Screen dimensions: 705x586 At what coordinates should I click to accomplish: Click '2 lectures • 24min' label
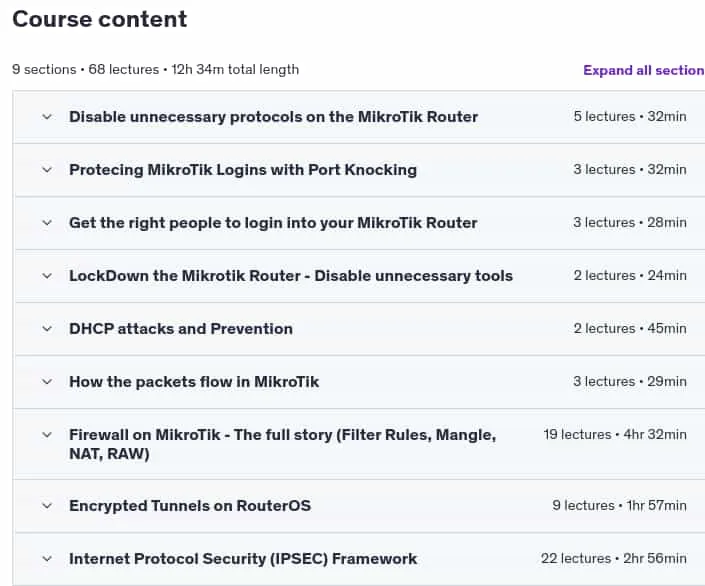tap(630, 276)
